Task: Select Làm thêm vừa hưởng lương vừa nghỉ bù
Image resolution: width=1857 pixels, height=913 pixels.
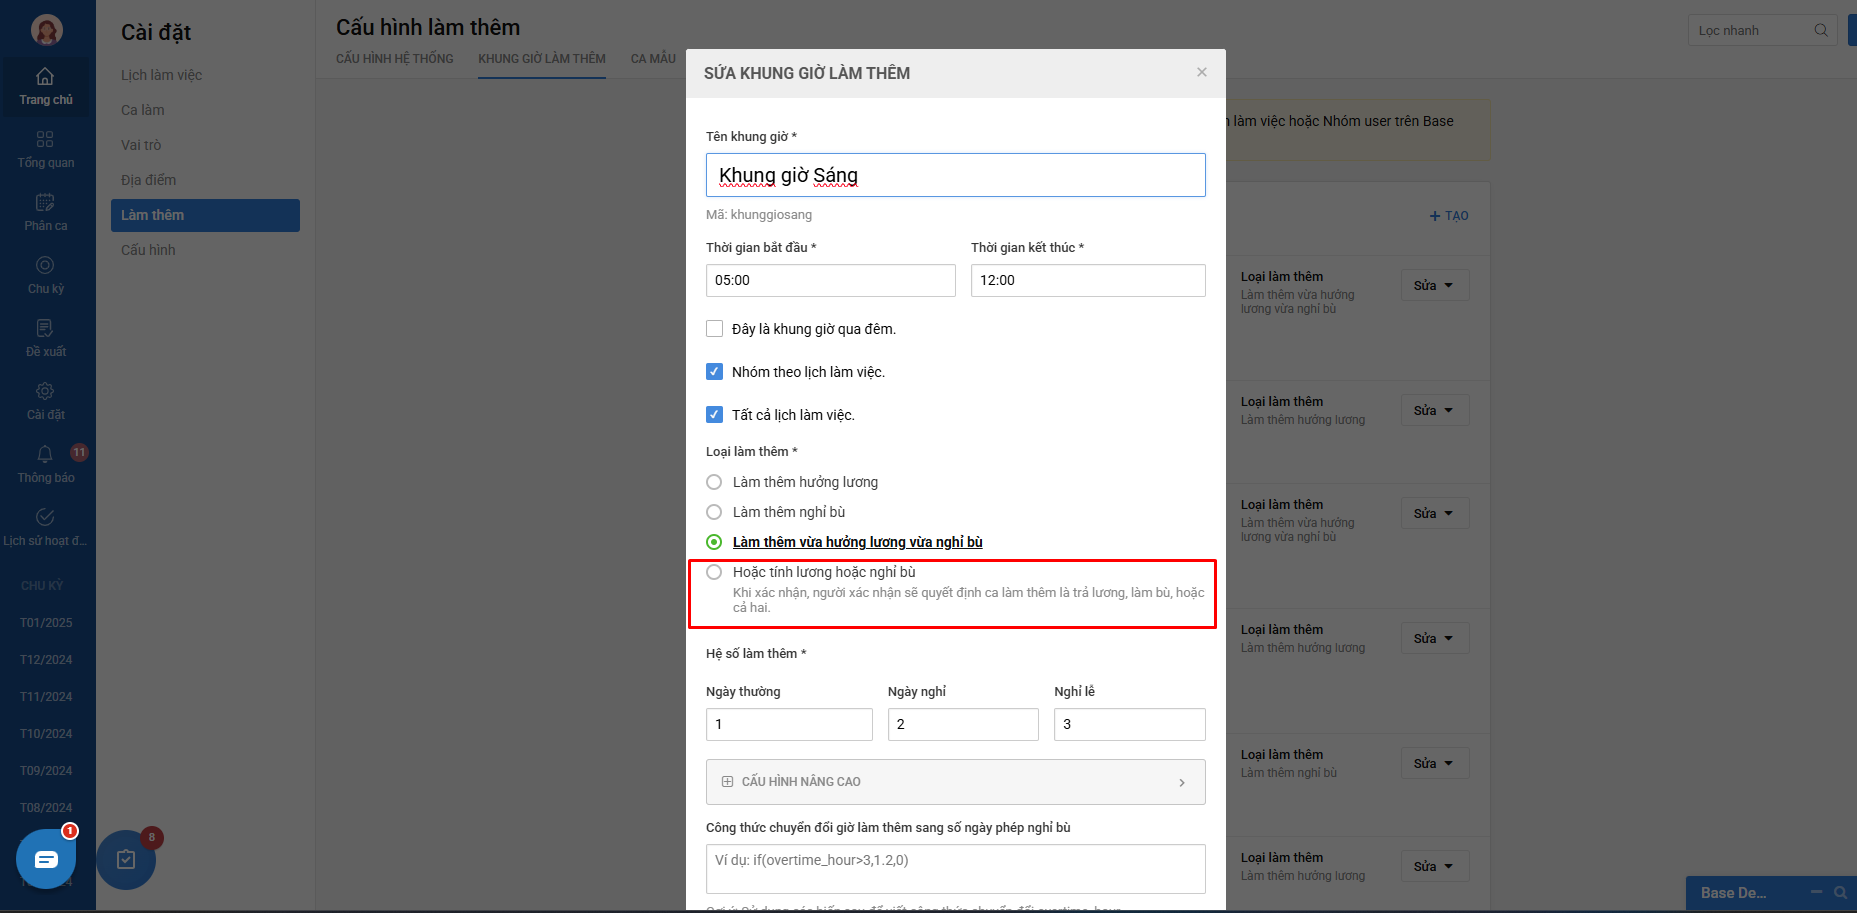Action: coord(714,542)
